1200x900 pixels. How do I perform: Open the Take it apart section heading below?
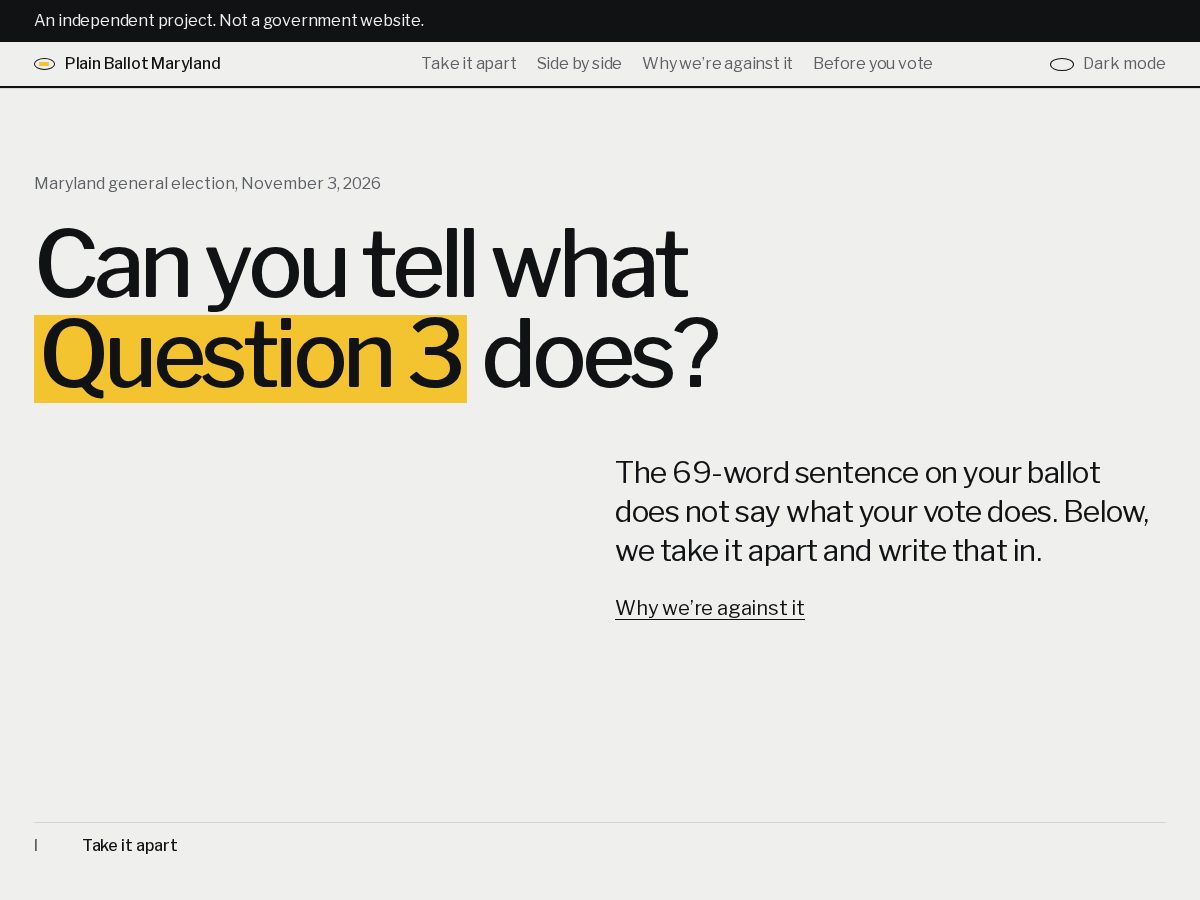coord(130,846)
